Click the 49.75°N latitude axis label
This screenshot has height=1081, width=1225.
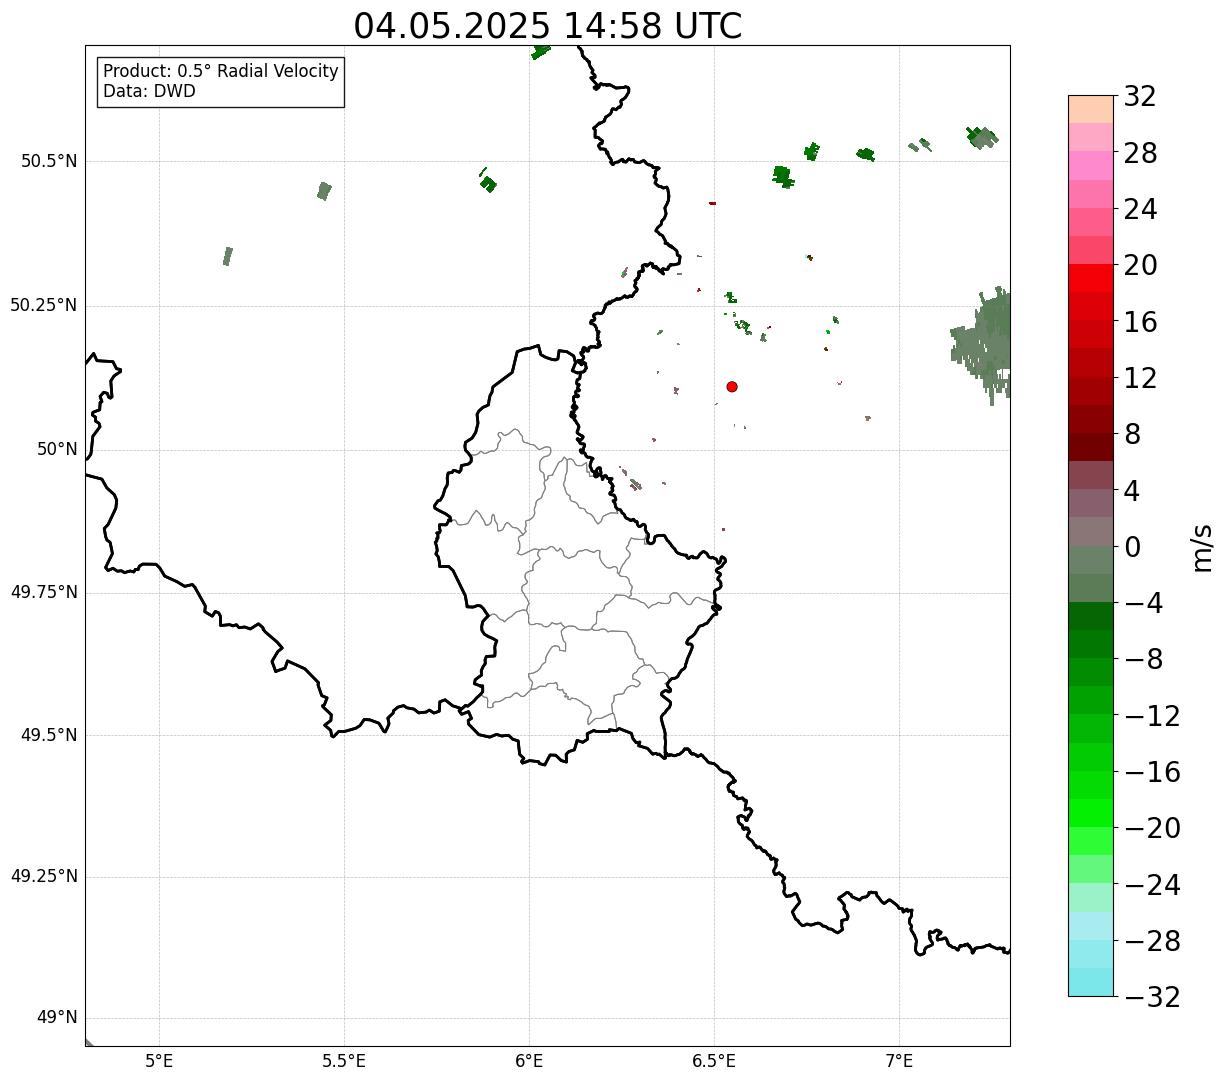(43, 592)
